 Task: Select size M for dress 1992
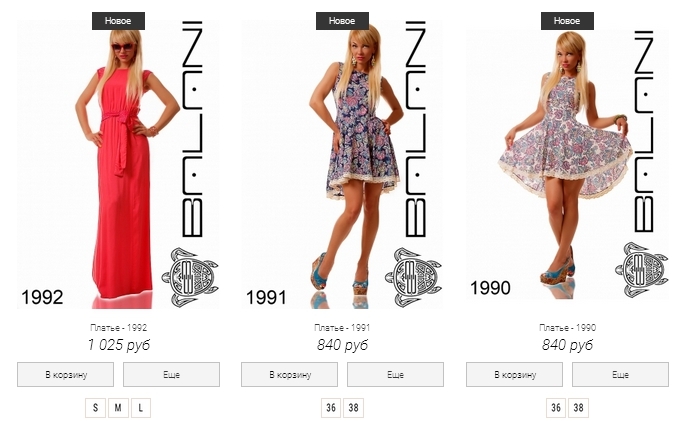[x=118, y=408]
